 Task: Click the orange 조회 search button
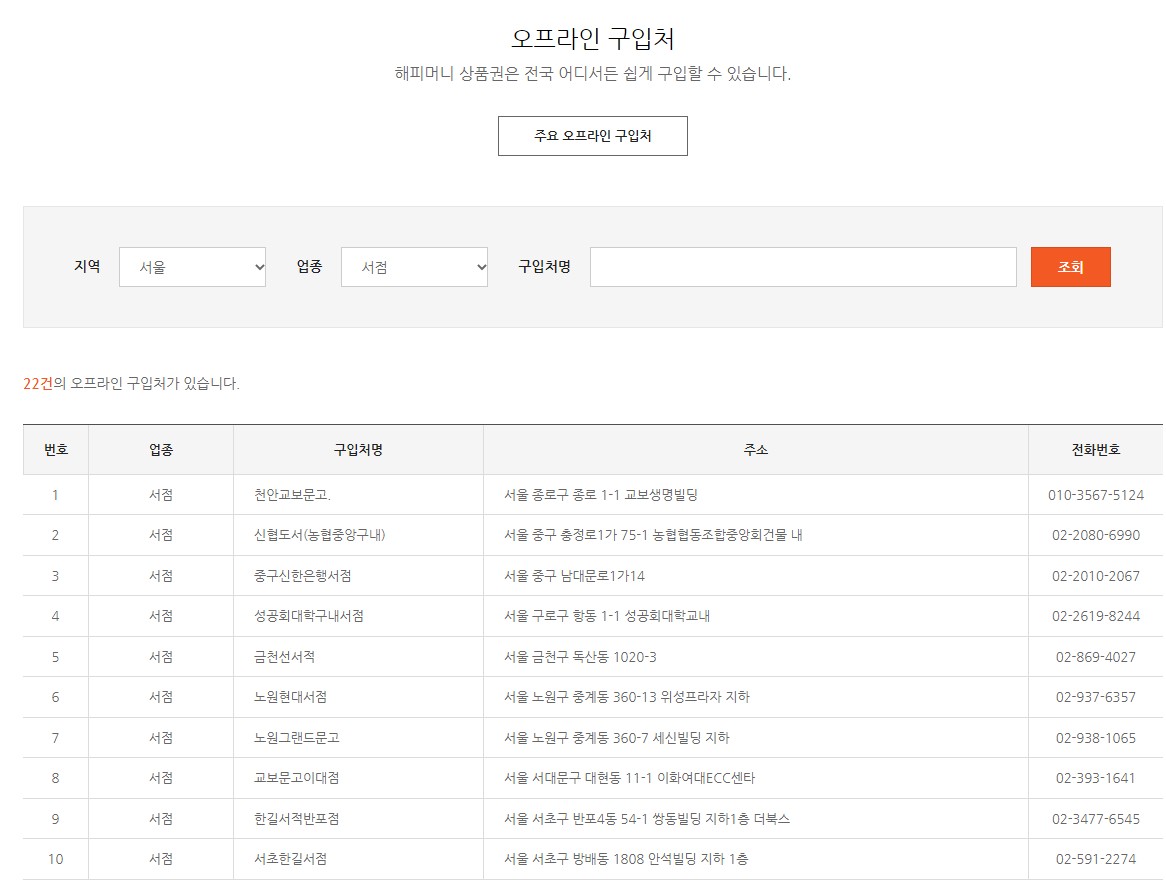pyautogui.click(x=1070, y=267)
